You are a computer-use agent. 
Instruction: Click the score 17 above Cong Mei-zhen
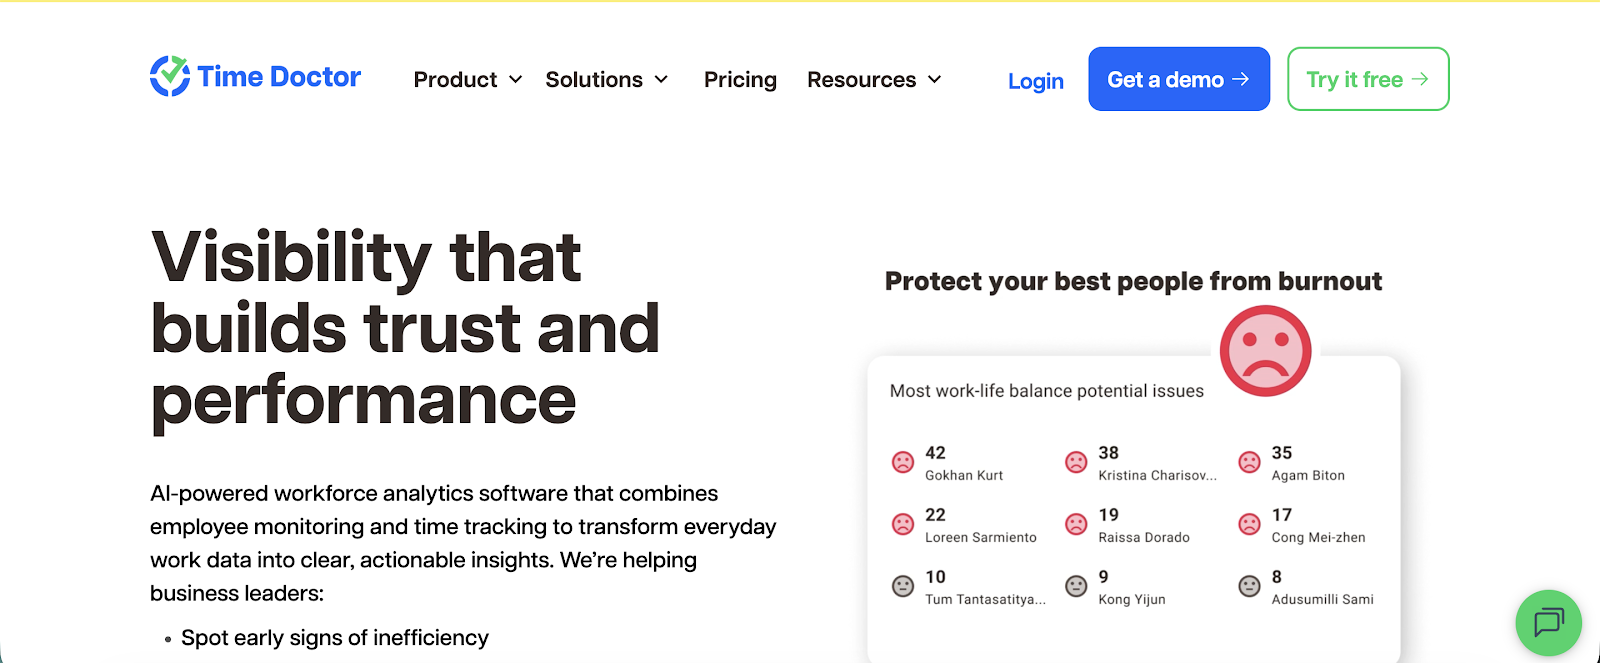[1282, 515]
